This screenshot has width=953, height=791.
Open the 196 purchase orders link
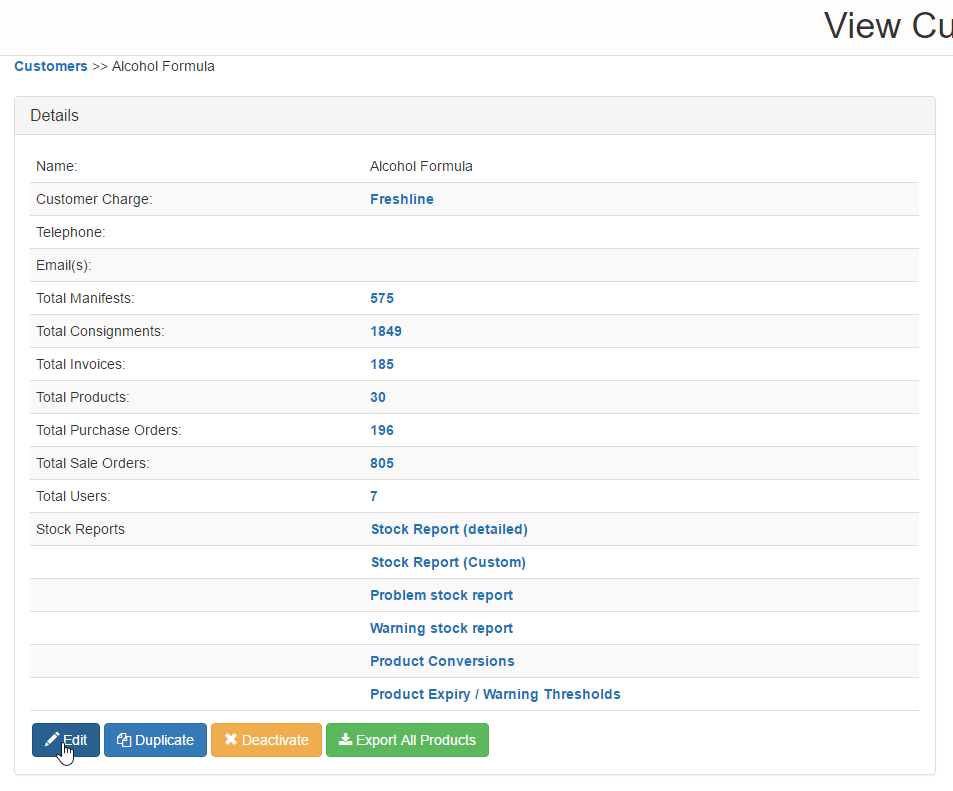click(382, 430)
